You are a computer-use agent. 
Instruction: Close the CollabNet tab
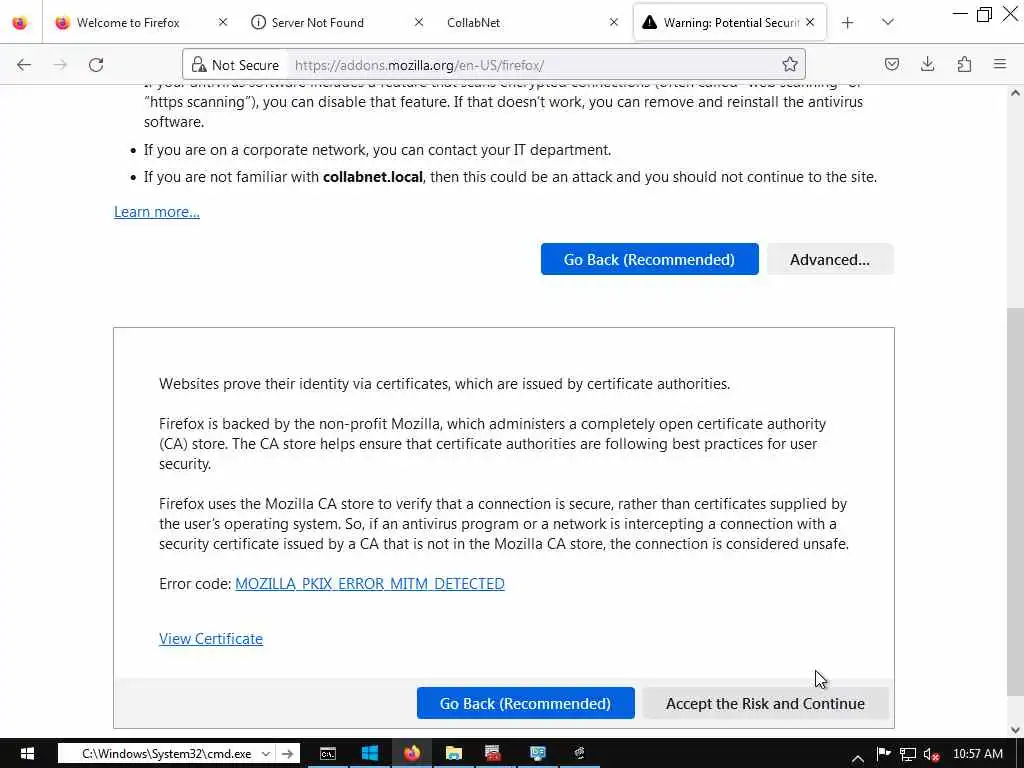click(x=613, y=22)
